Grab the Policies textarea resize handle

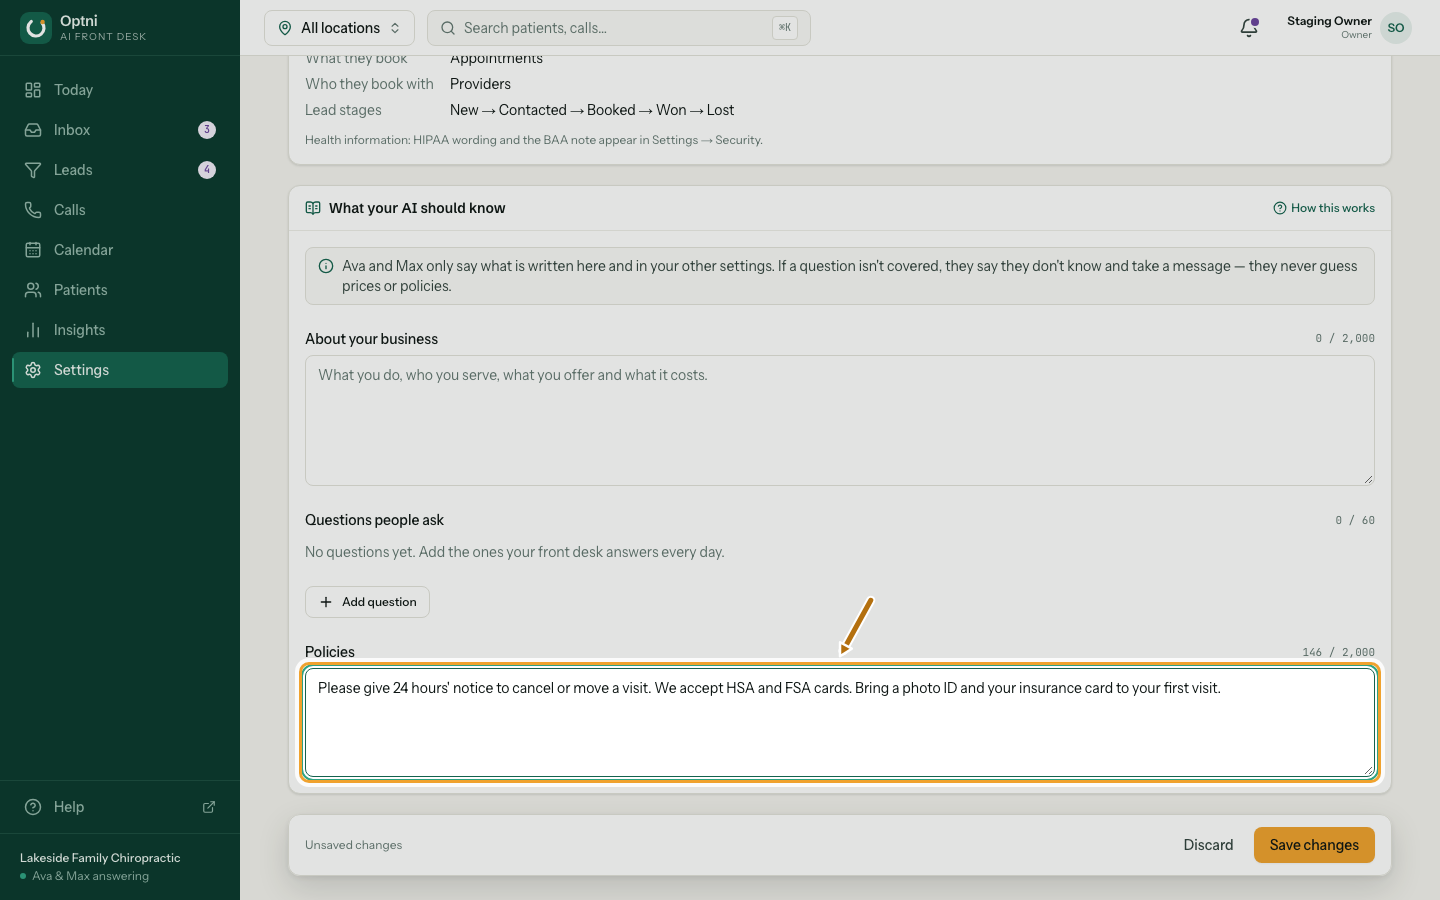click(x=1368, y=770)
